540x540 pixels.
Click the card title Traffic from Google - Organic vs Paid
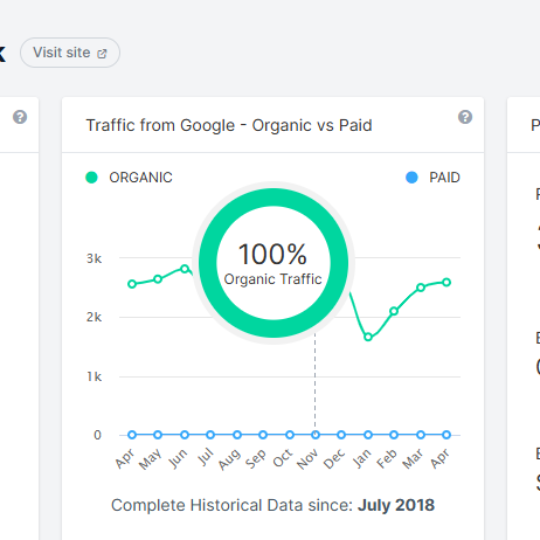click(229, 125)
